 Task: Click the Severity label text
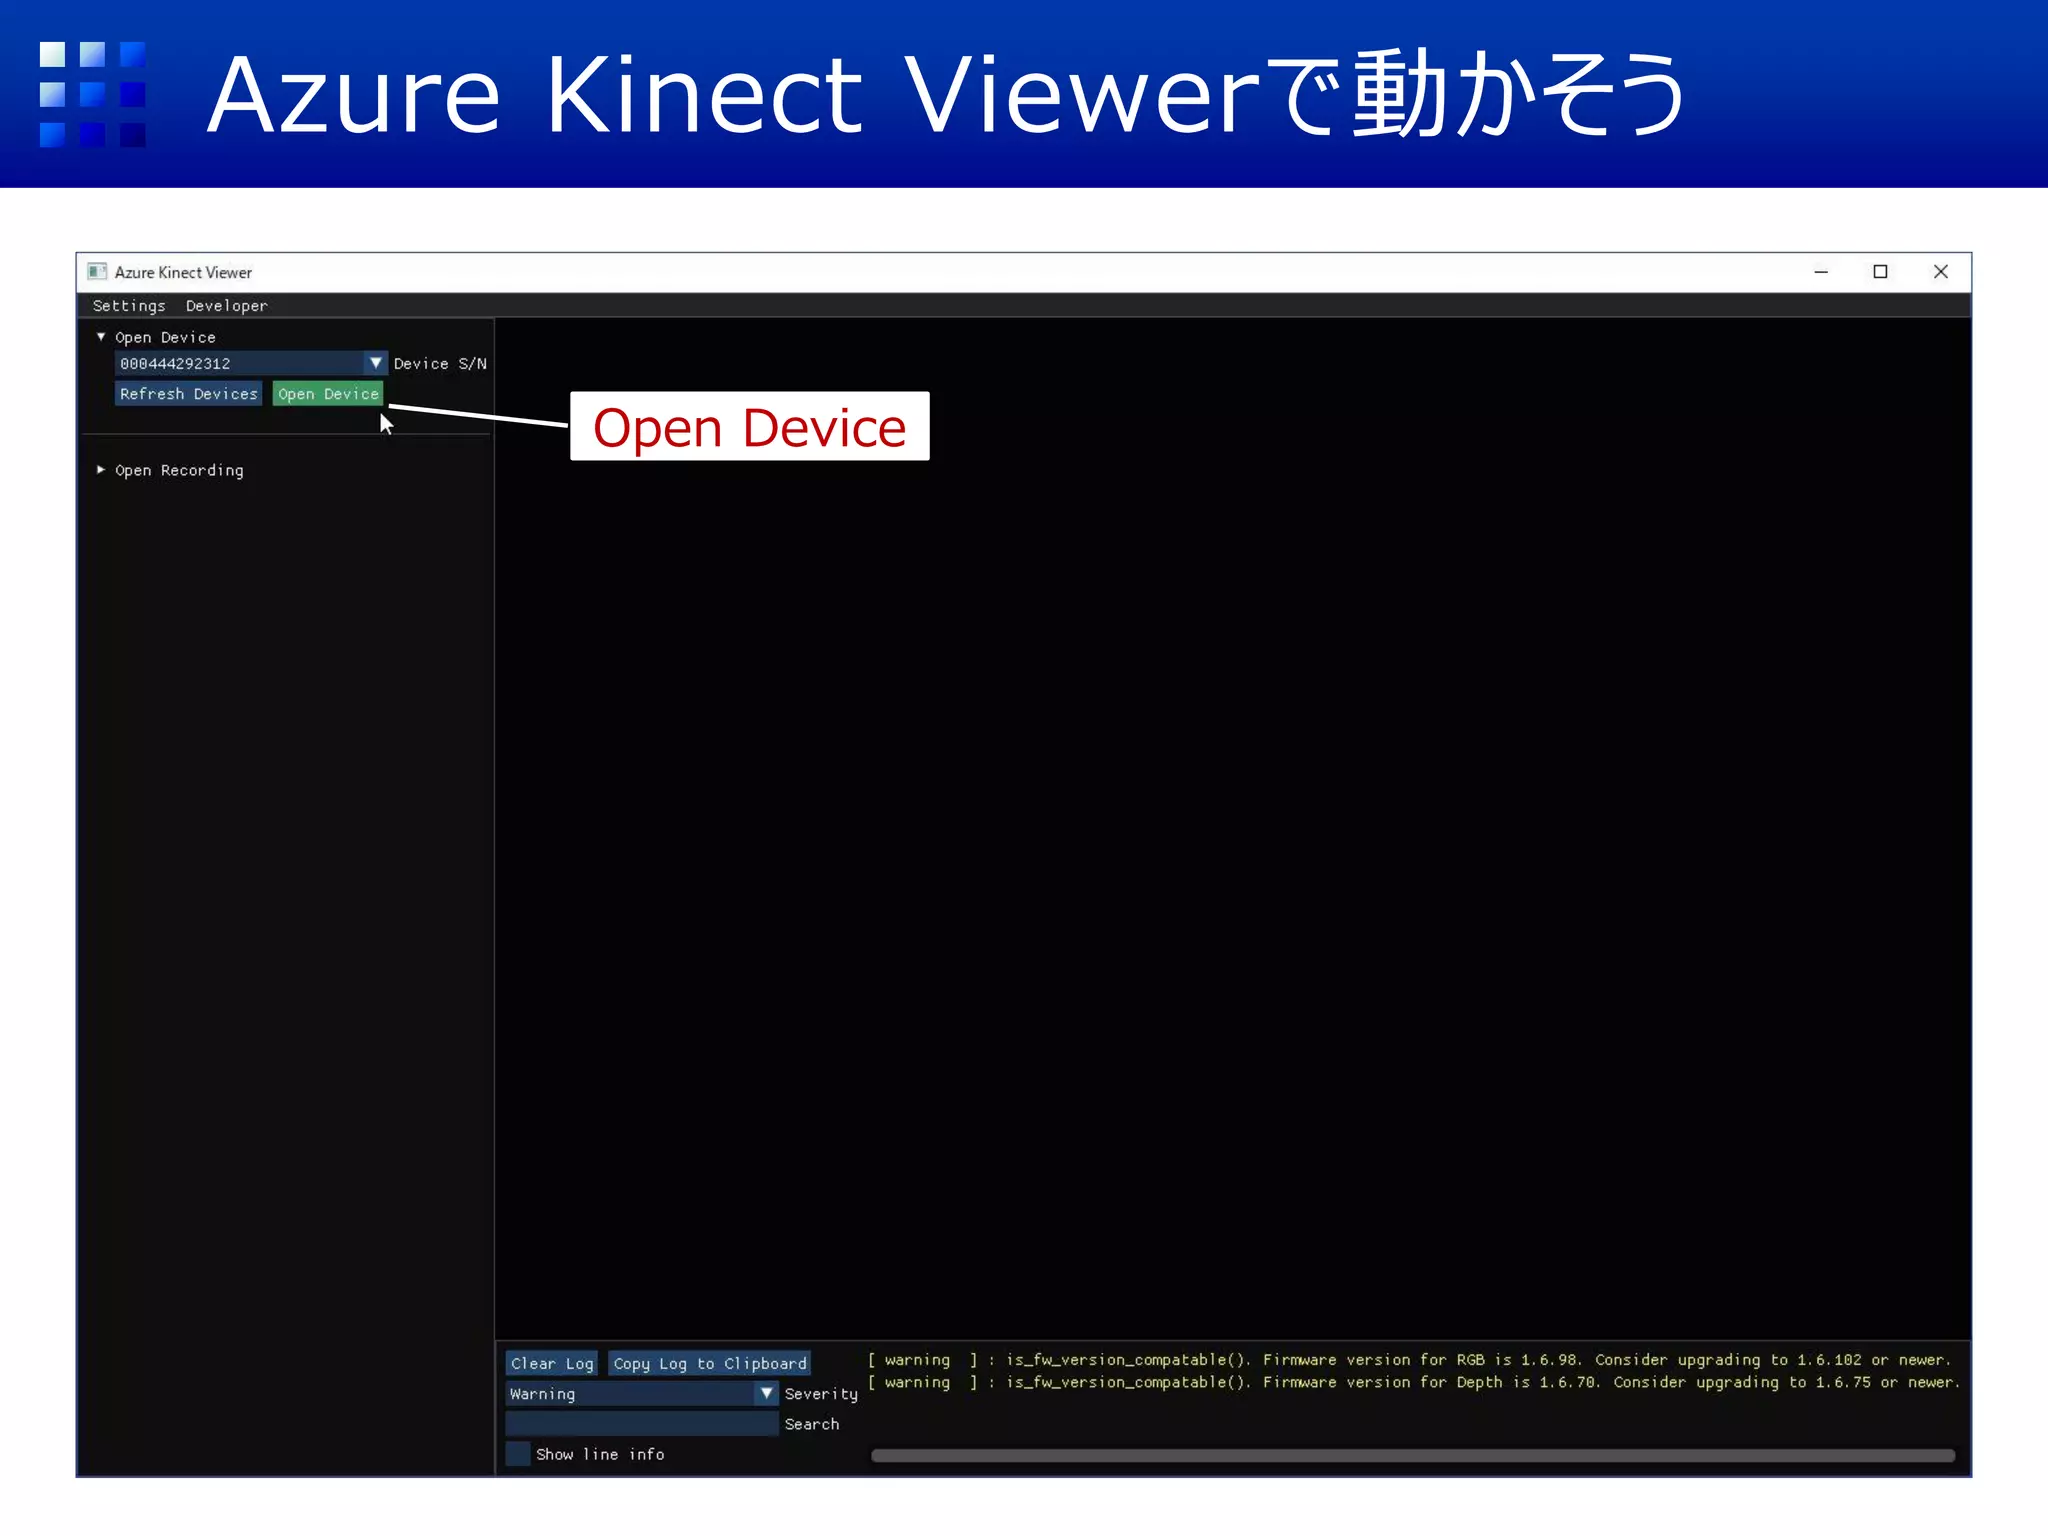pos(821,1394)
